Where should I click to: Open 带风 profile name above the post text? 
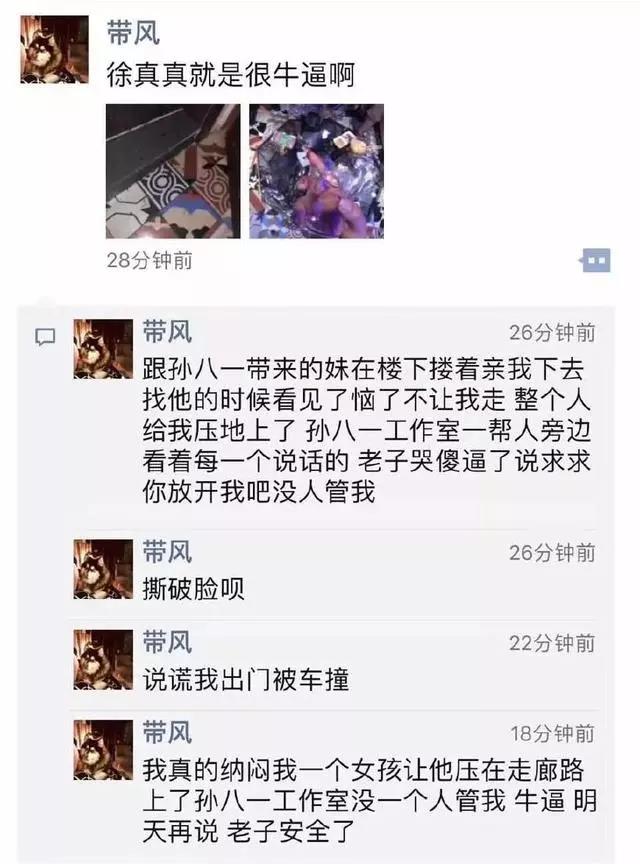[133, 32]
